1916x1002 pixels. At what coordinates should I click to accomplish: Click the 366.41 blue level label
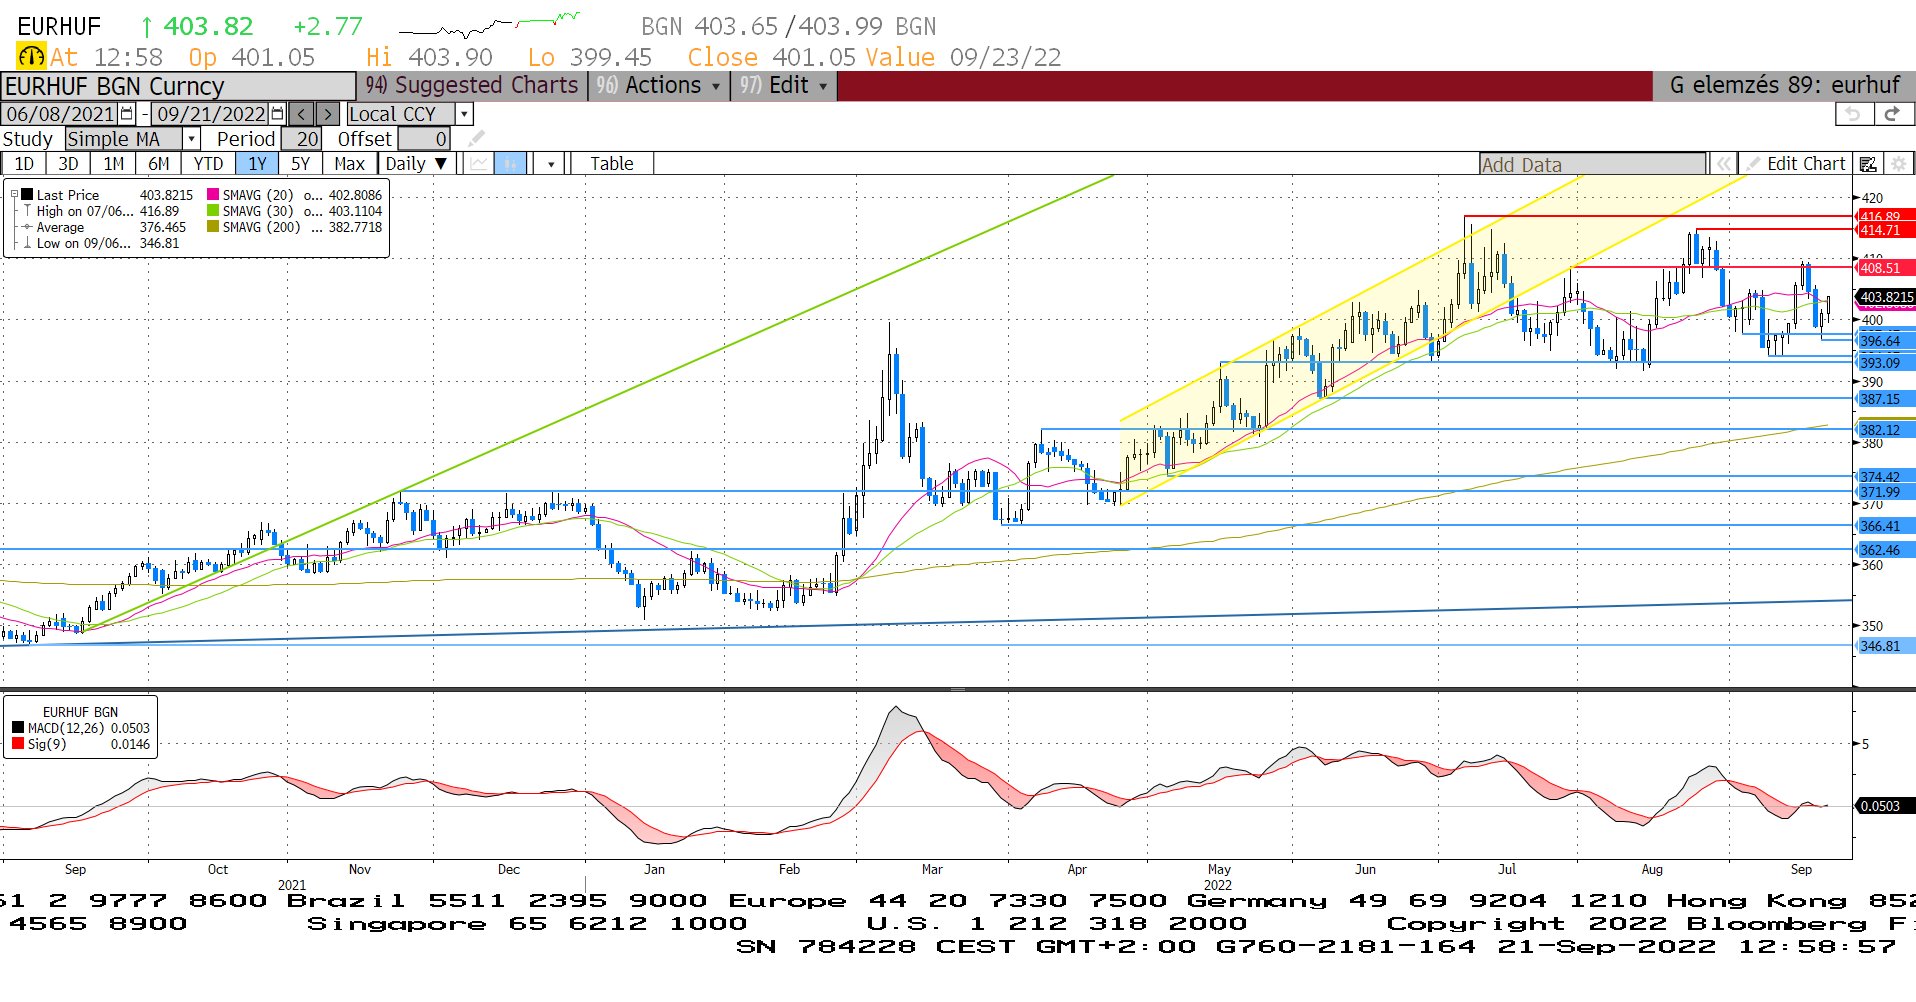tap(1885, 526)
